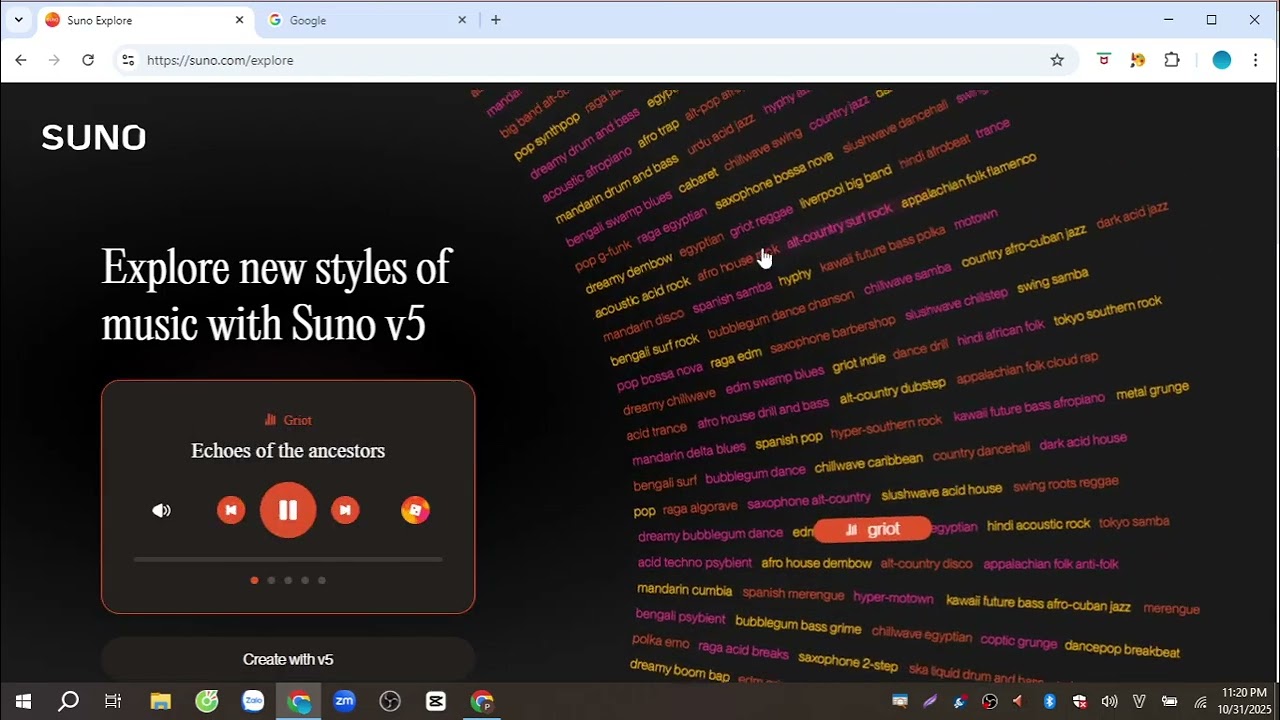Click the address bar URL field

[590, 60]
